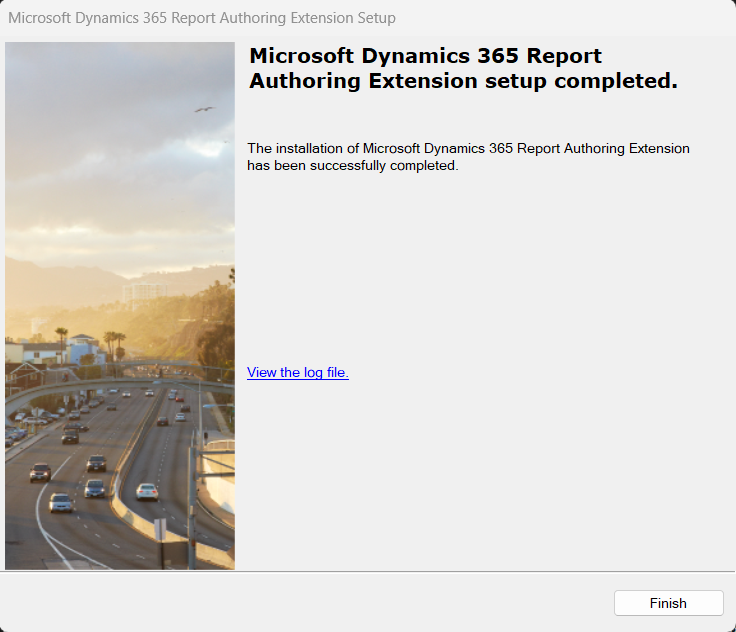Click the highway sunset banner image

120,306
